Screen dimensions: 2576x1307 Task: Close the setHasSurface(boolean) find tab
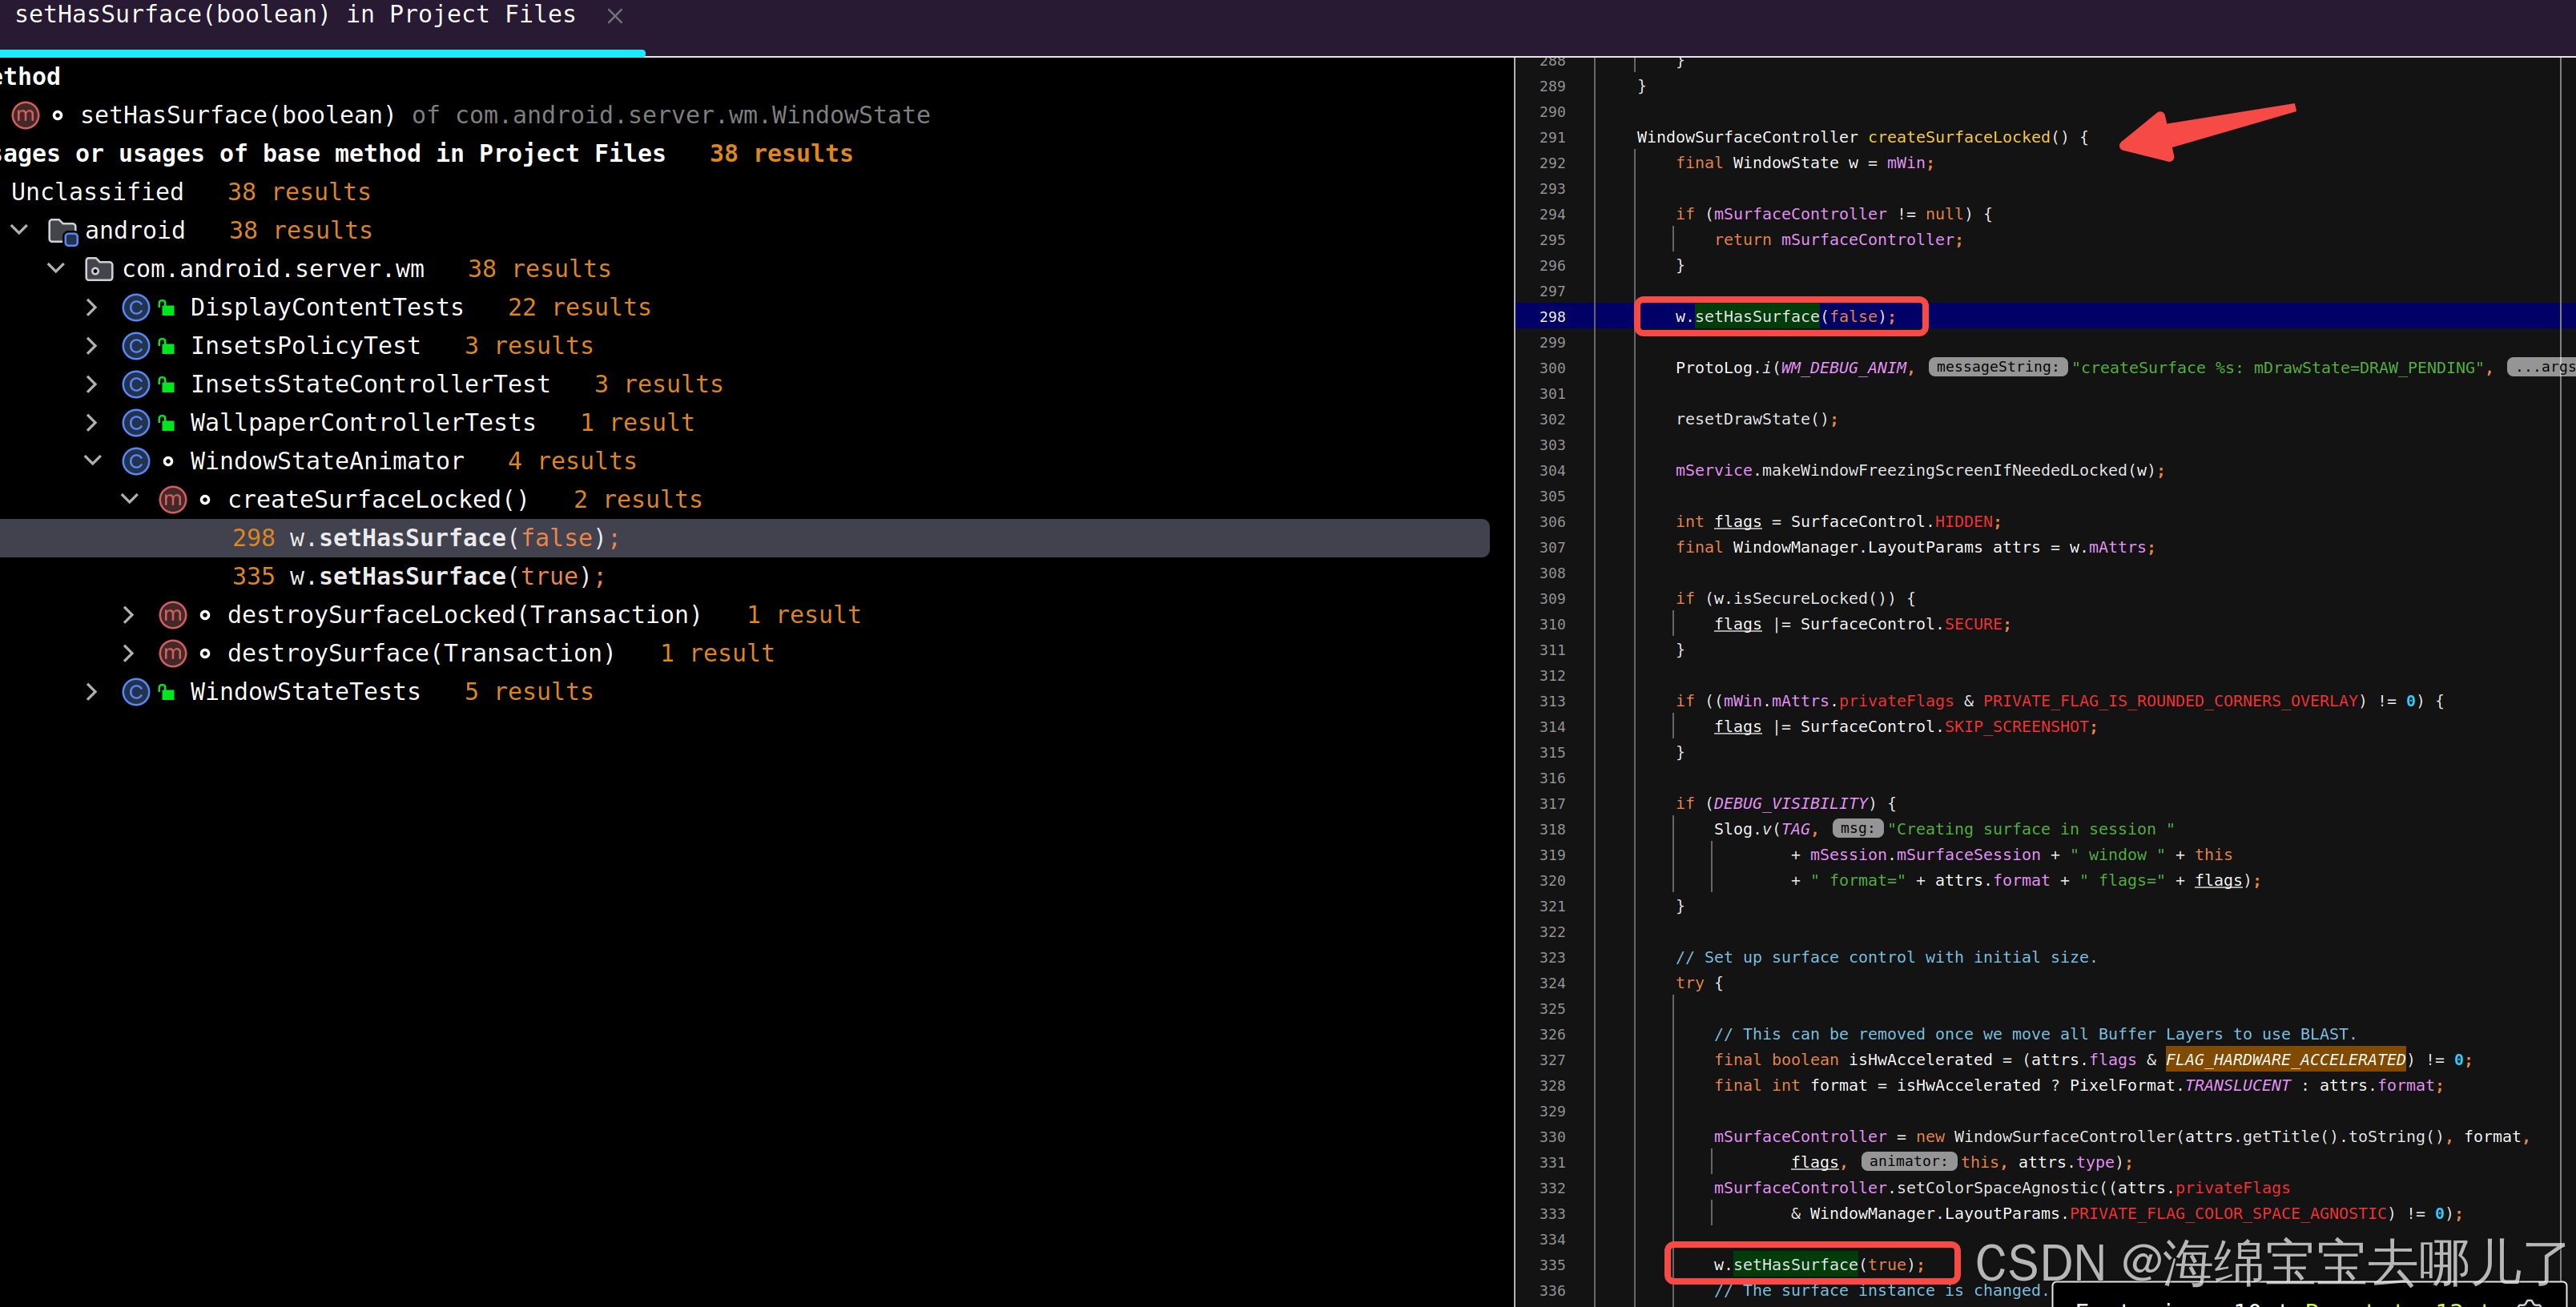click(x=615, y=16)
